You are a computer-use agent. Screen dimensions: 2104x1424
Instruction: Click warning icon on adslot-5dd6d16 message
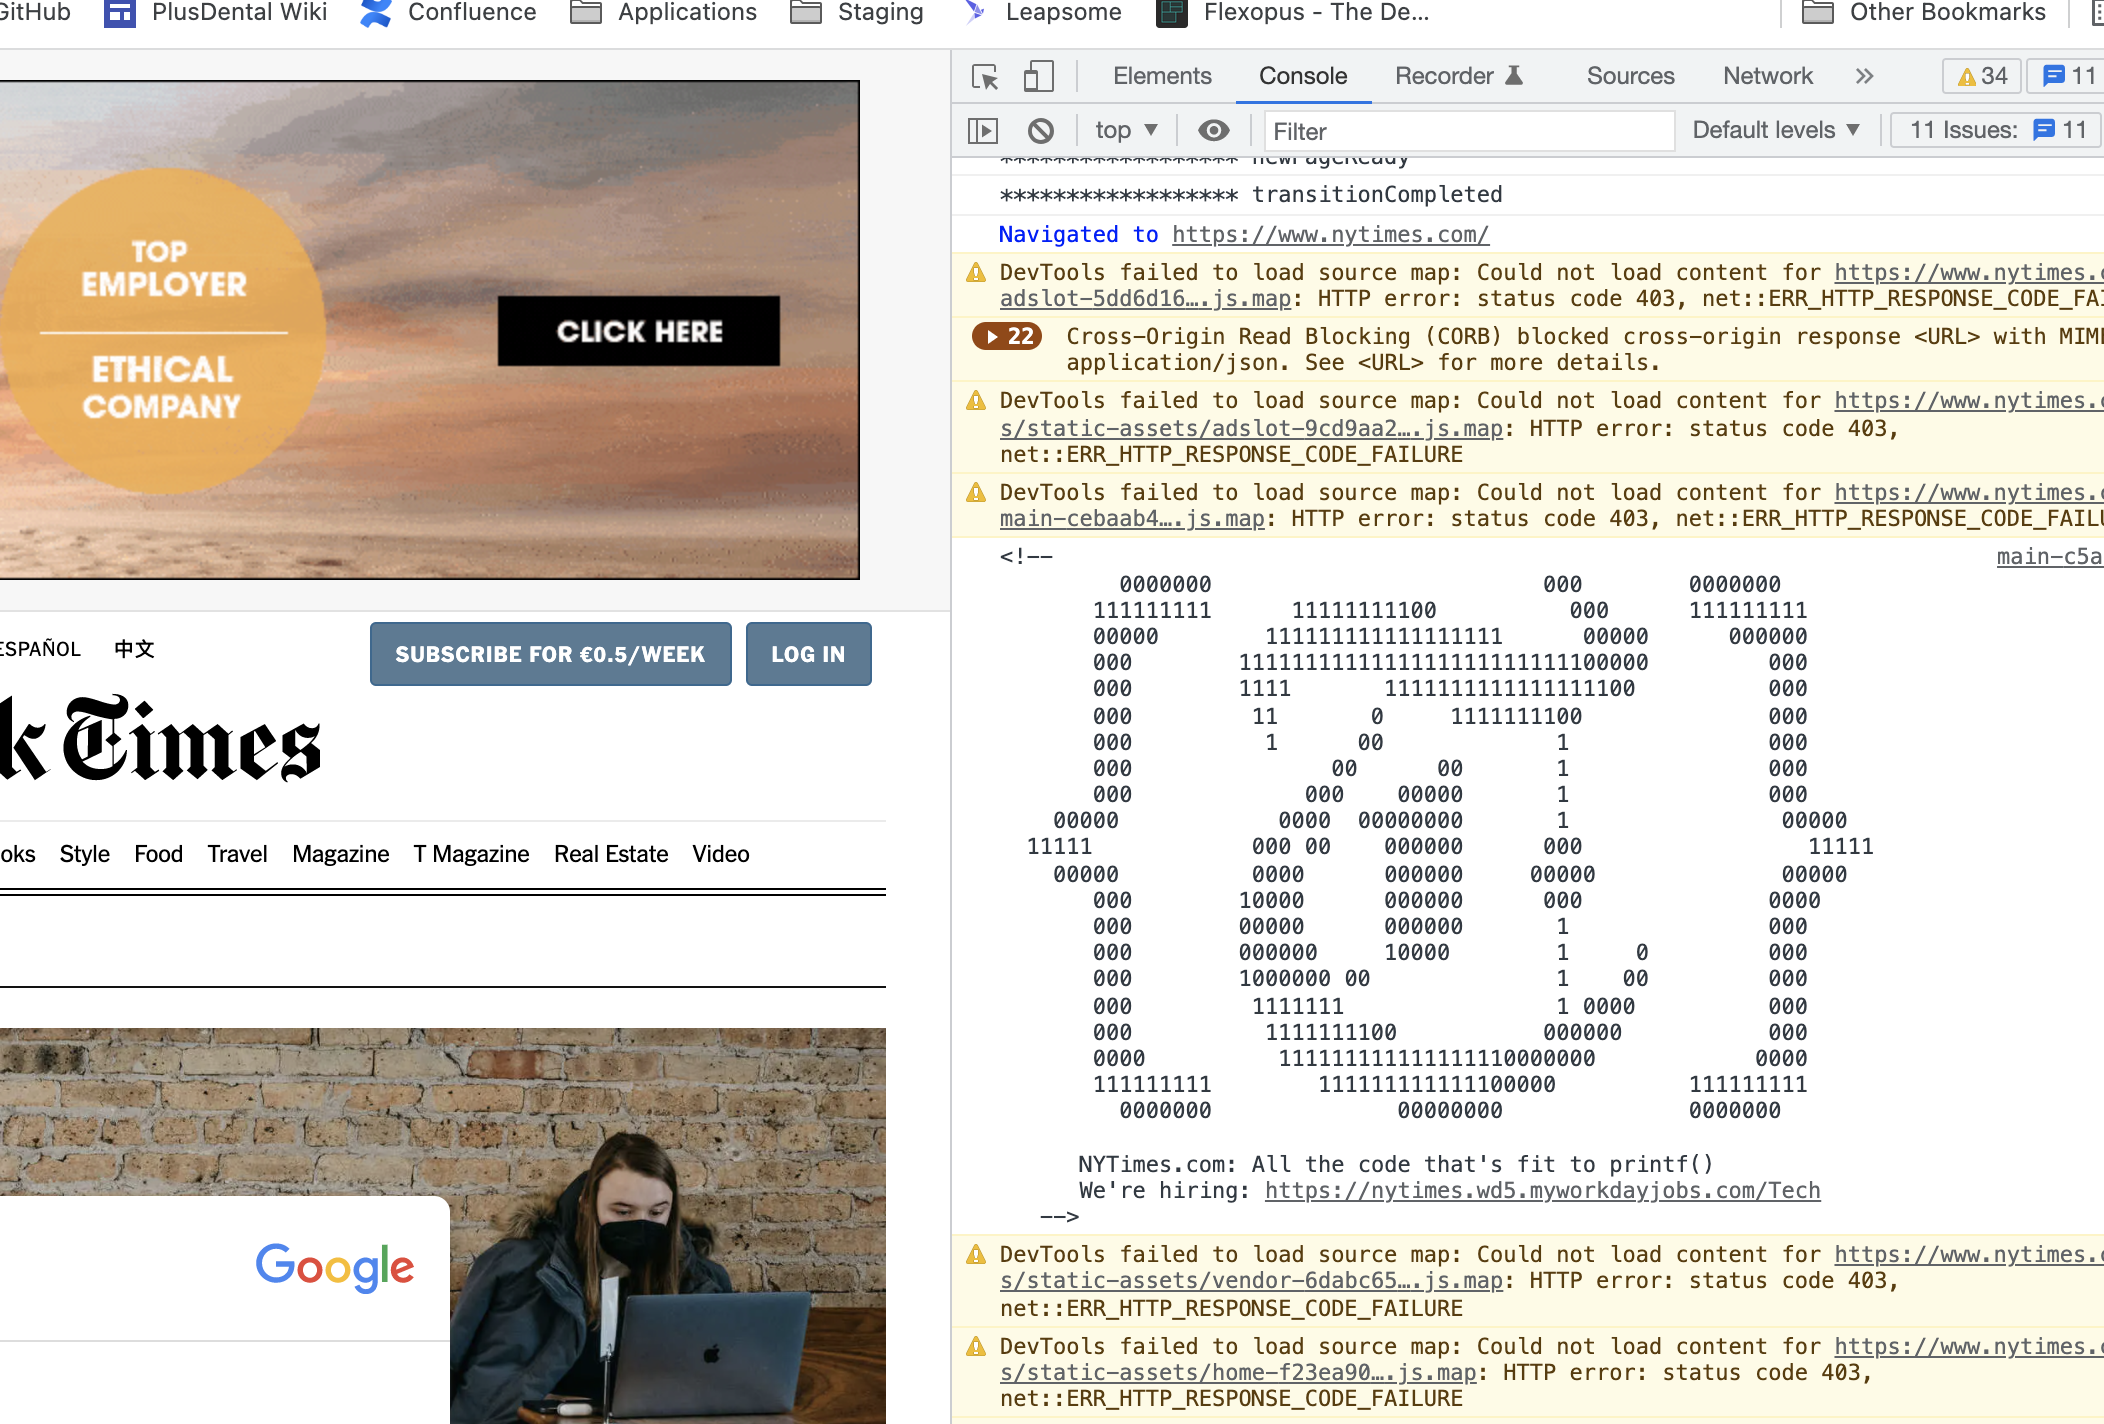pyautogui.click(x=976, y=273)
